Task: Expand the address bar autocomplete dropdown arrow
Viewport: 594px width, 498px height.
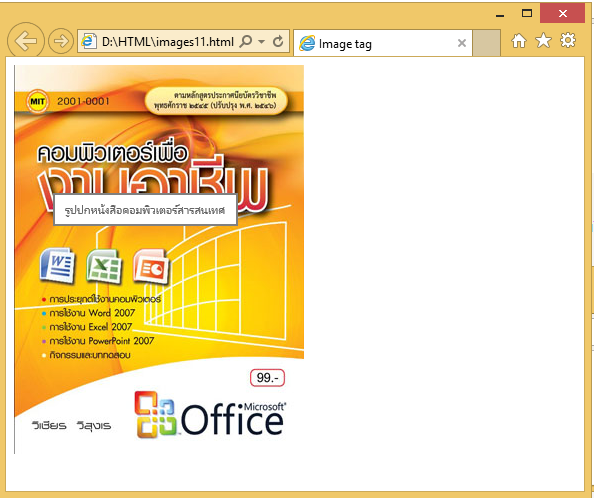Action: click(261, 41)
